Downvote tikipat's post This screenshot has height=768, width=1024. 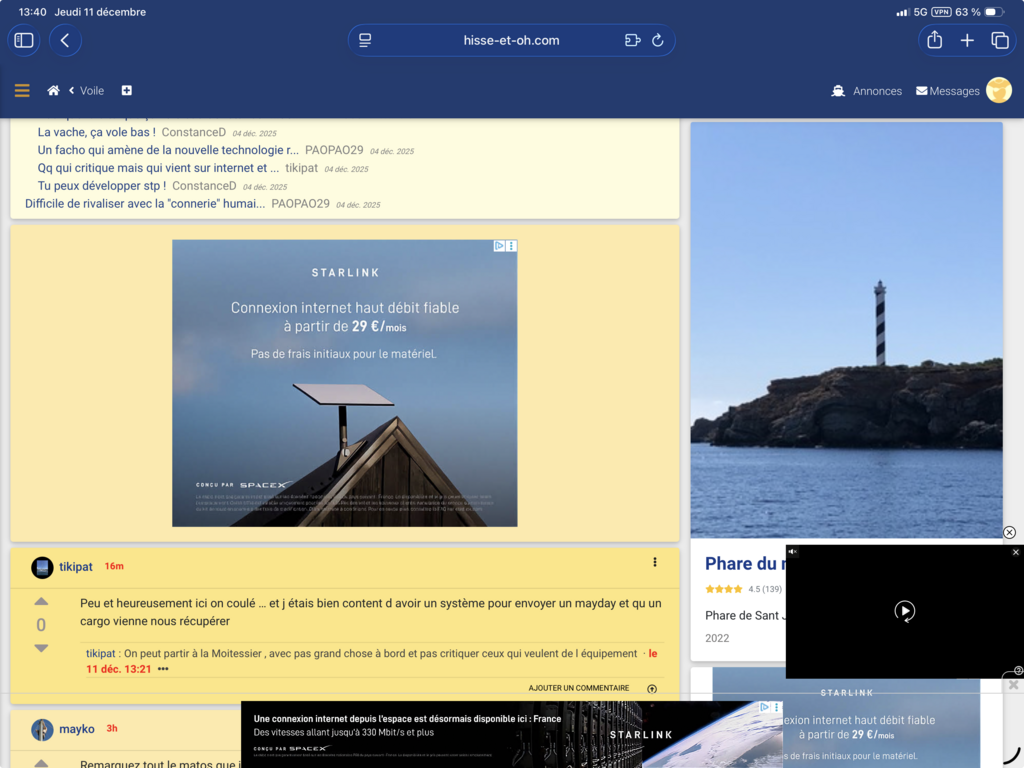pyautogui.click(x=41, y=648)
